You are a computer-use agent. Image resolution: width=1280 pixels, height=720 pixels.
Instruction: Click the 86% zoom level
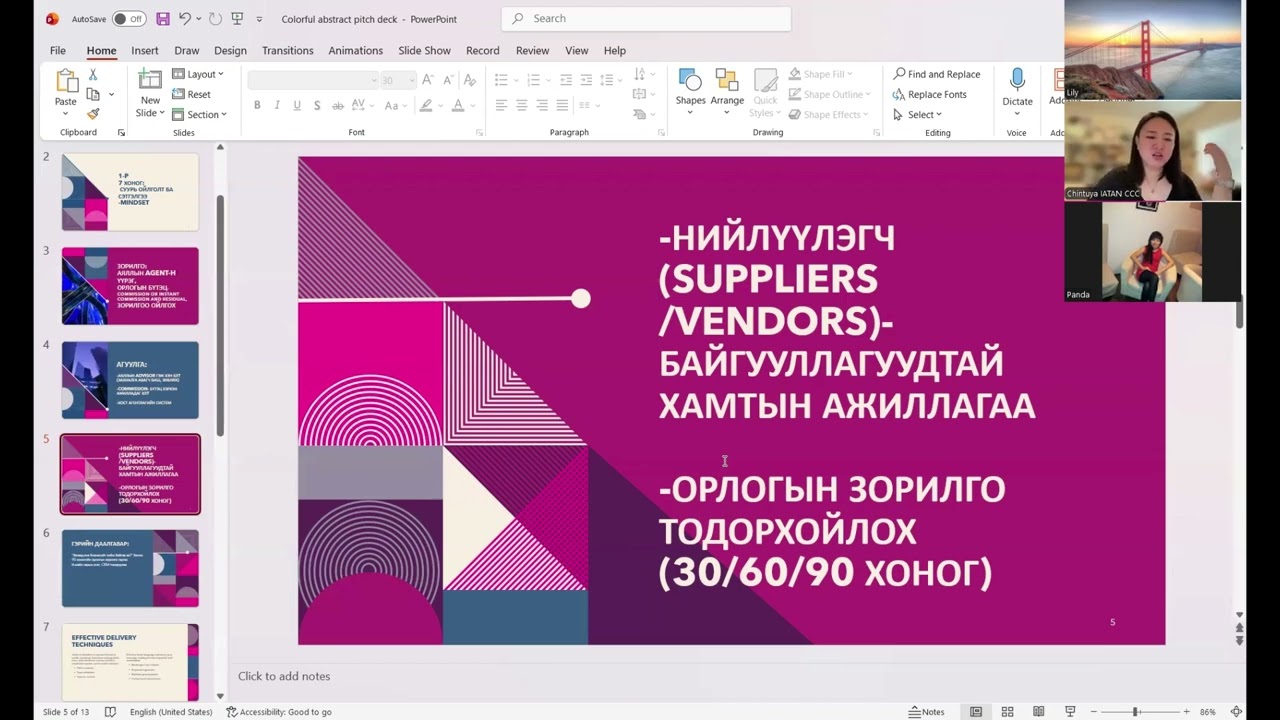1208,712
